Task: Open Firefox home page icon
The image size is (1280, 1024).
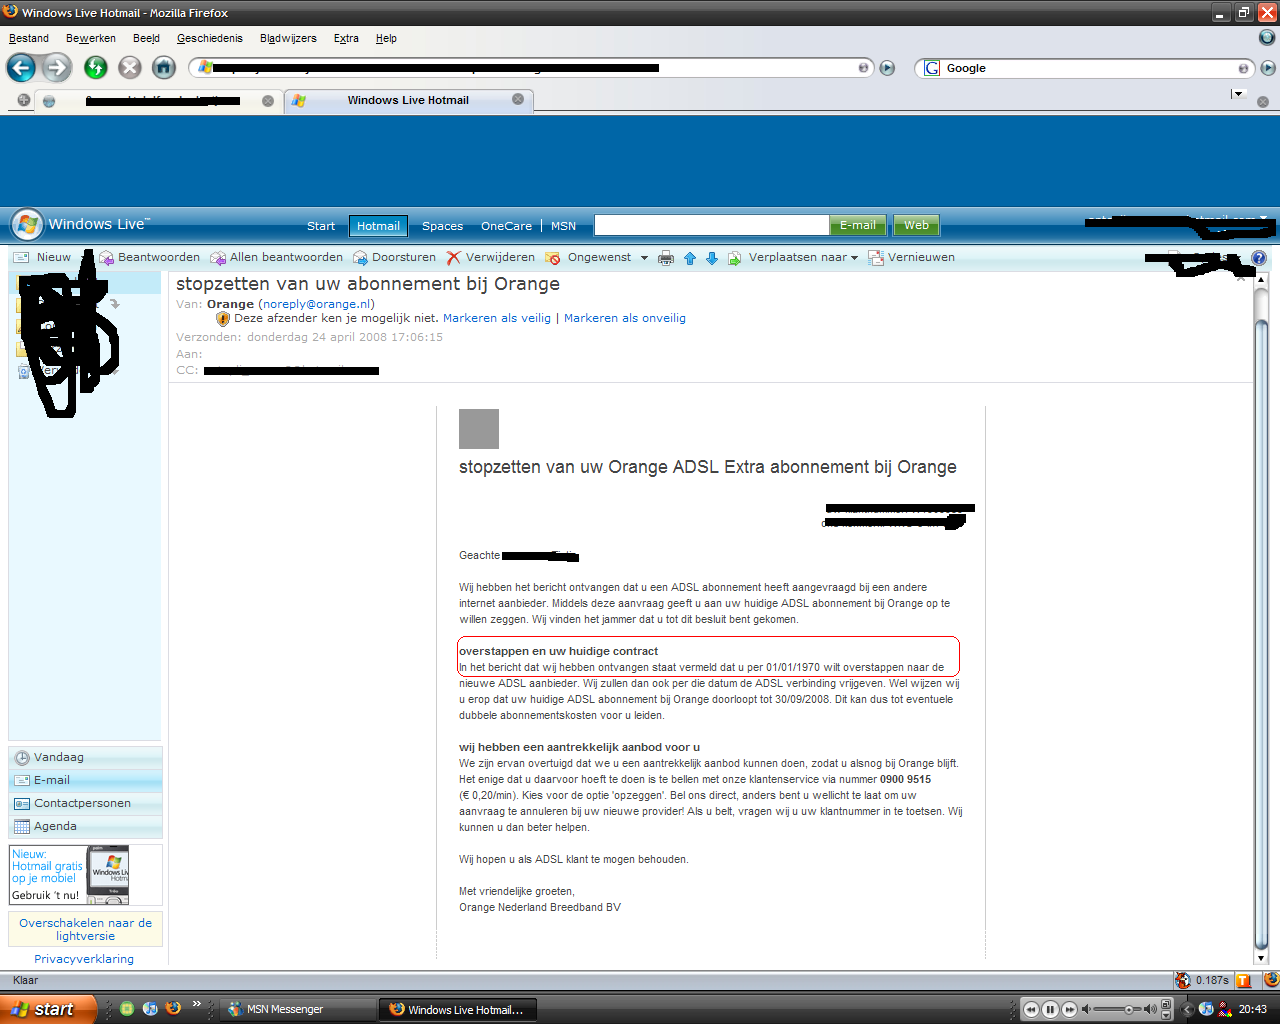Action: coord(164,67)
